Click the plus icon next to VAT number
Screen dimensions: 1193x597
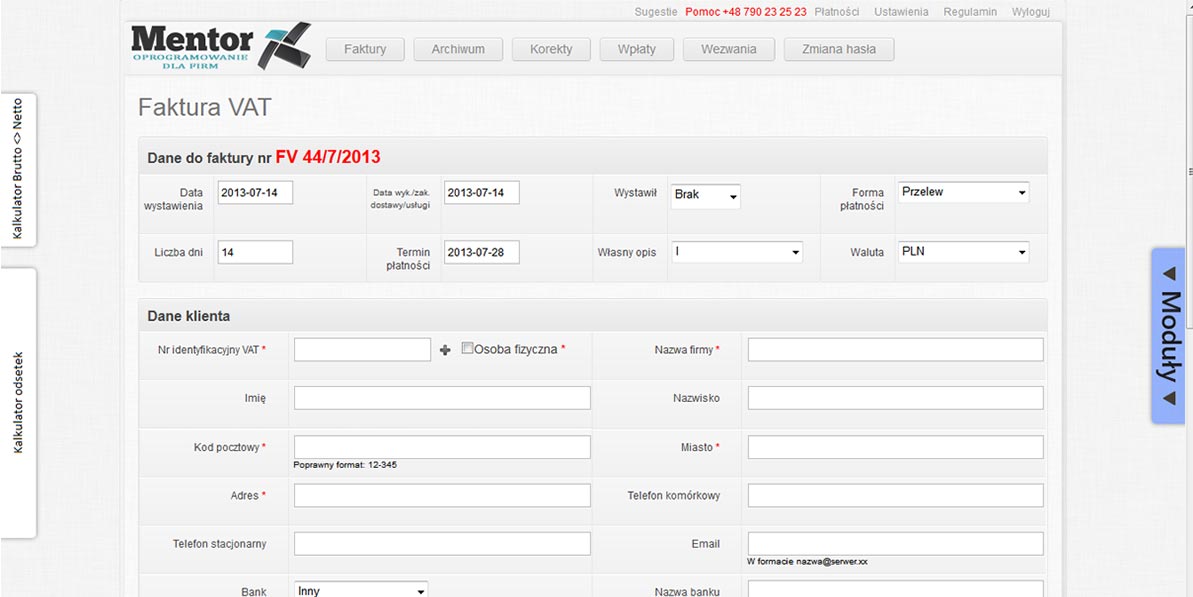click(445, 350)
